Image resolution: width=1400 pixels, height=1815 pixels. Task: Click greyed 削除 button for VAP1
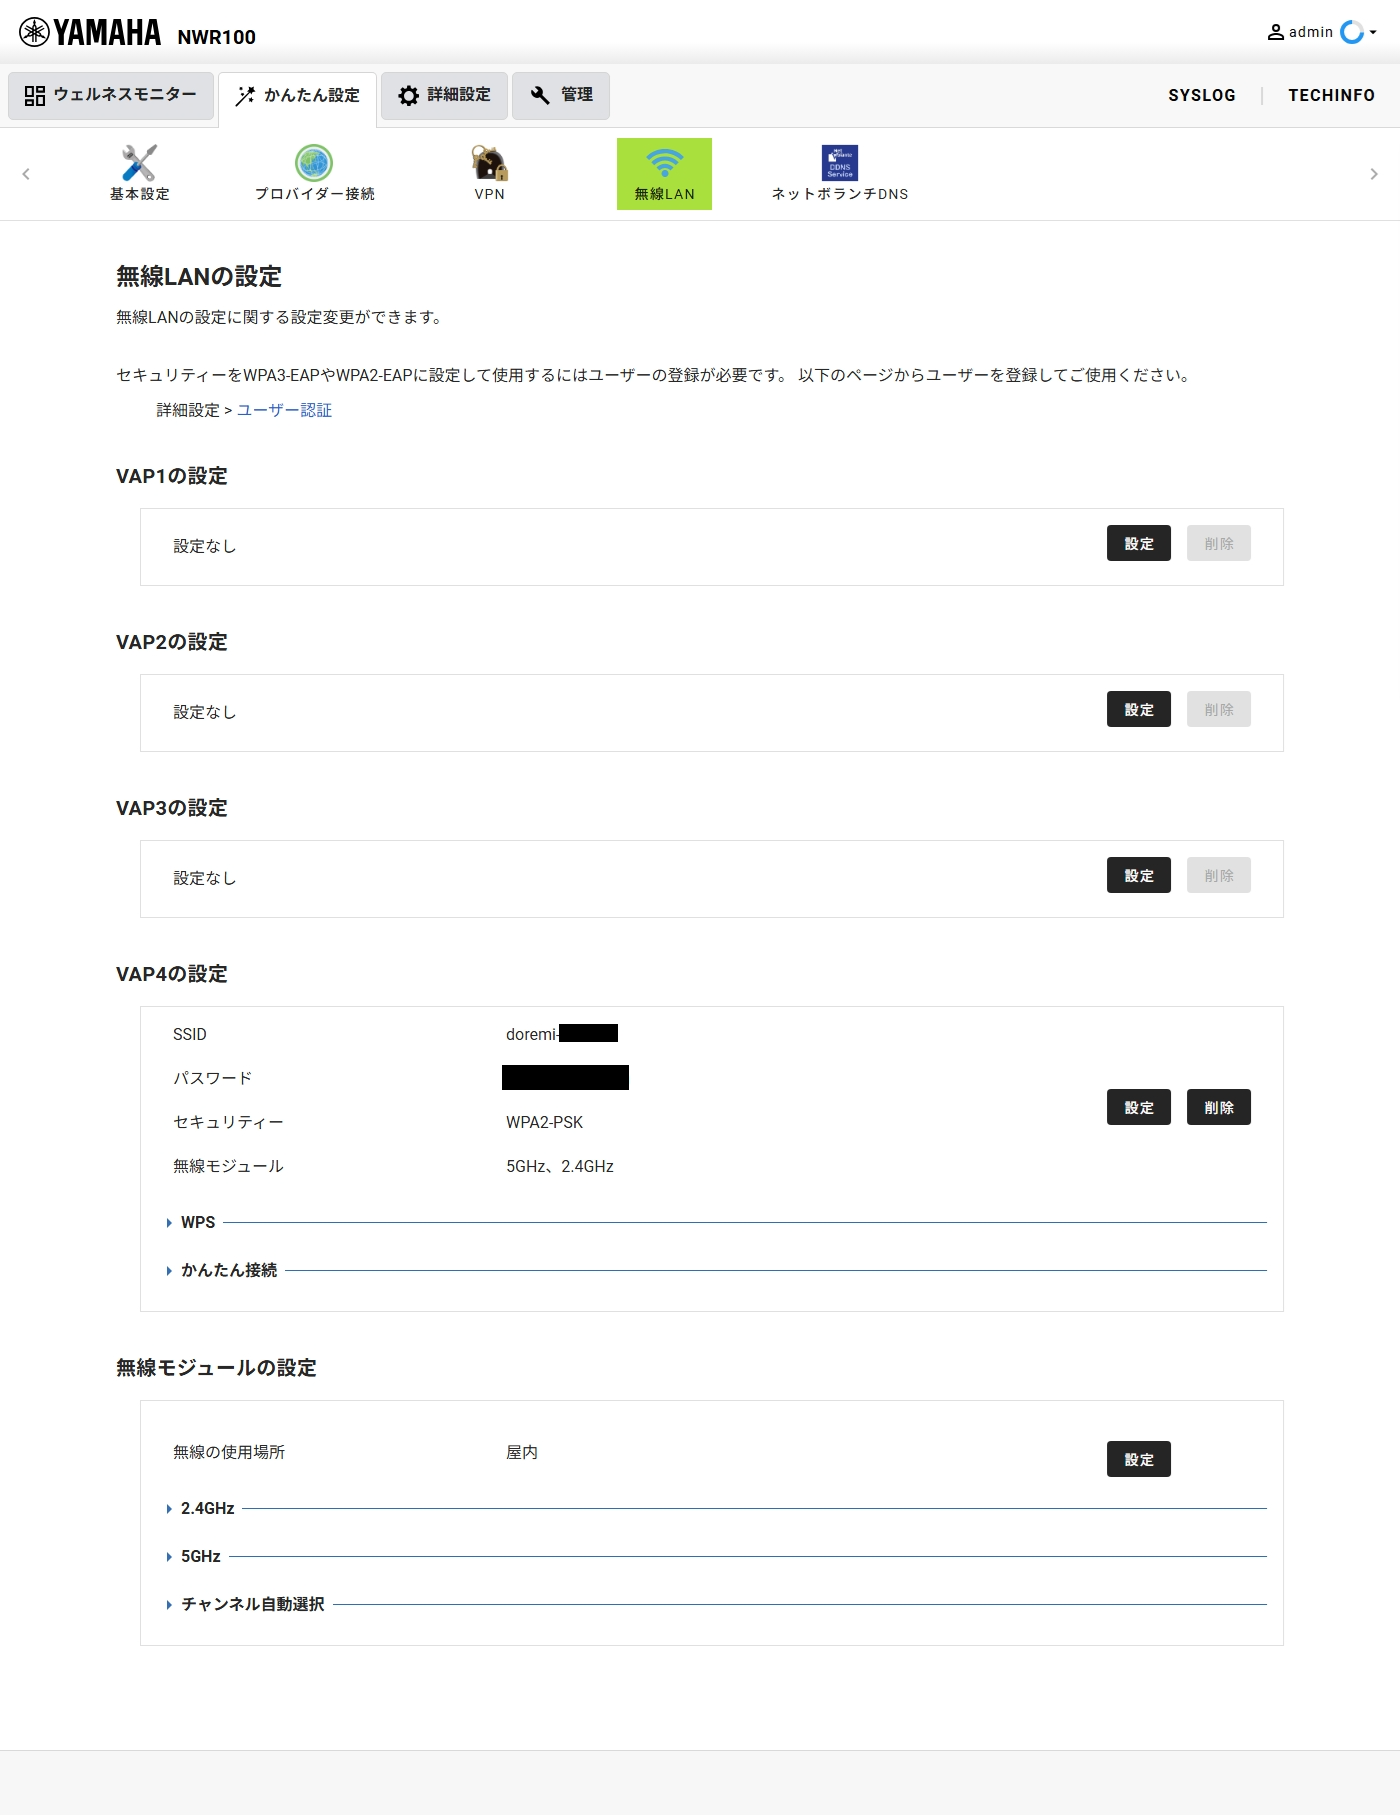point(1219,543)
